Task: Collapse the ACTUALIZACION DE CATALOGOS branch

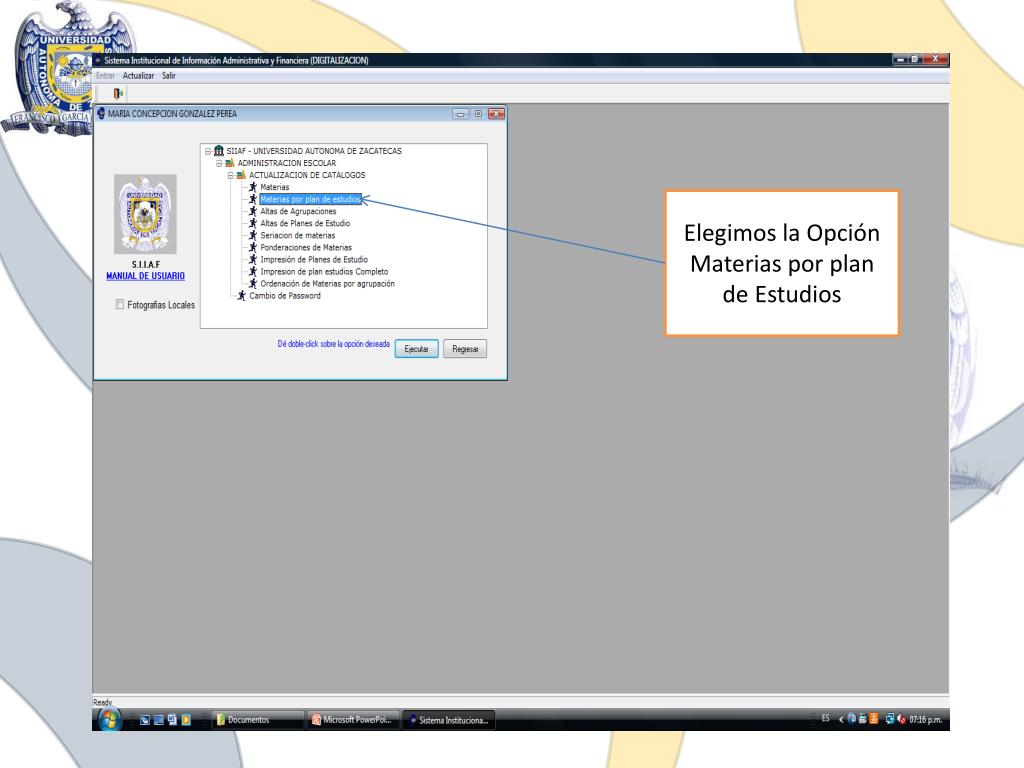Action: (231, 175)
